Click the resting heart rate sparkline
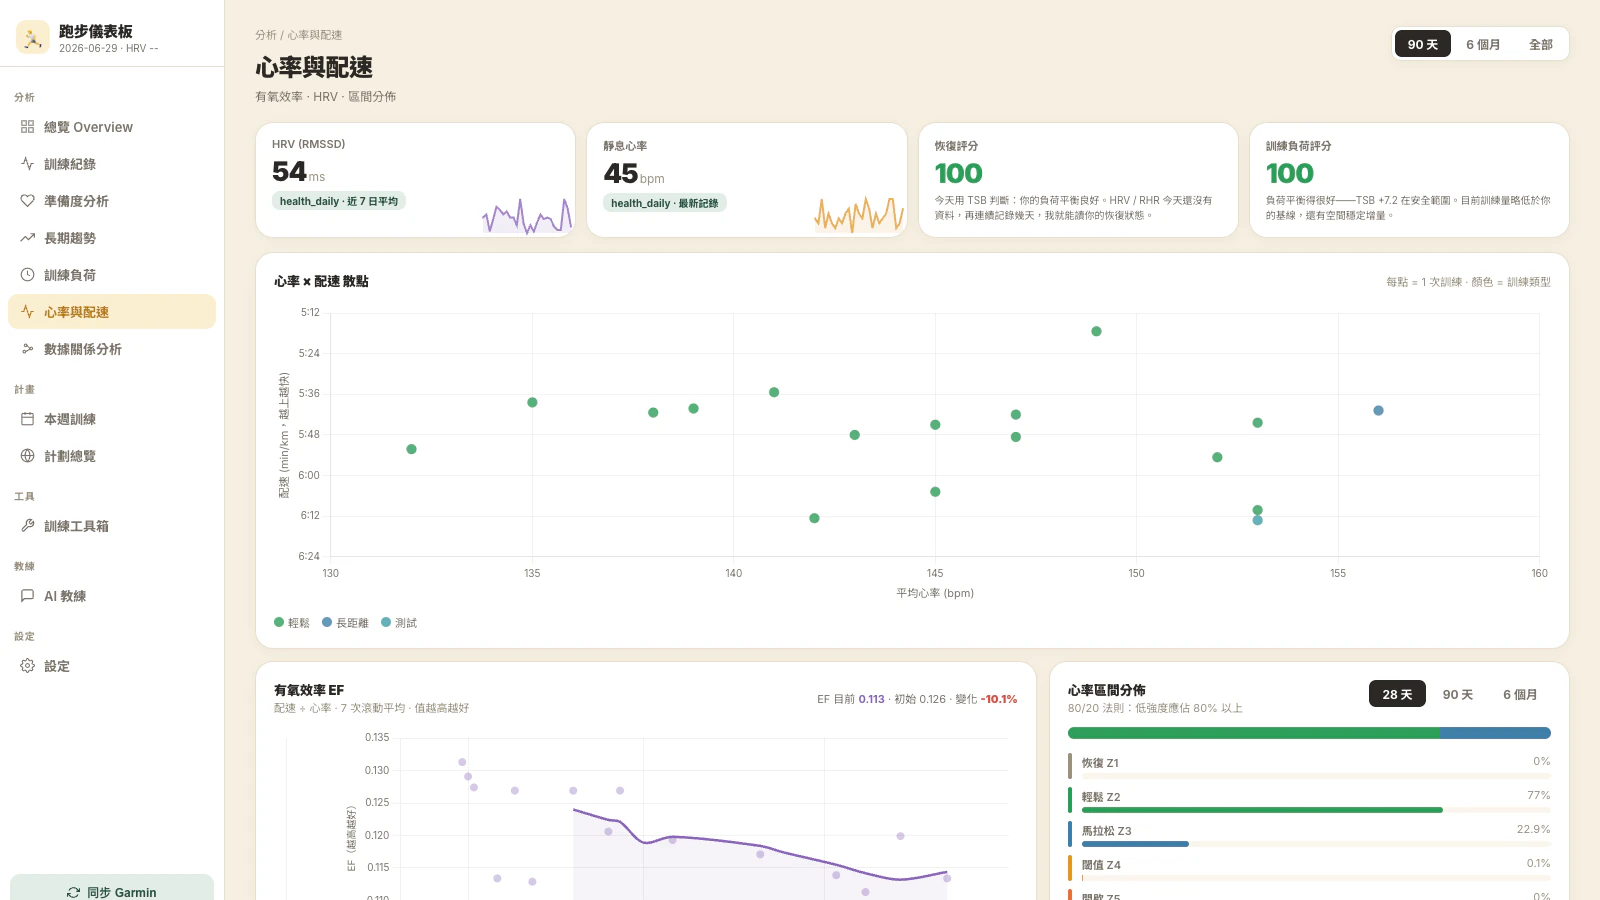The width and height of the screenshot is (1600, 900). tap(859, 214)
